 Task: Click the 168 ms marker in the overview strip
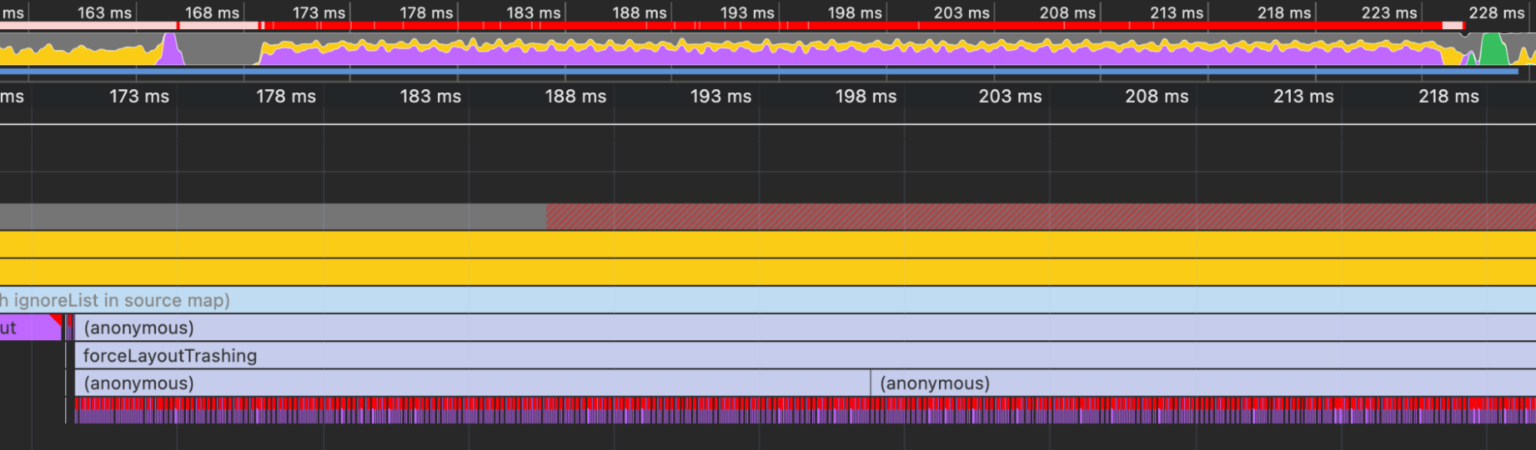pyautogui.click(x=212, y=13)
